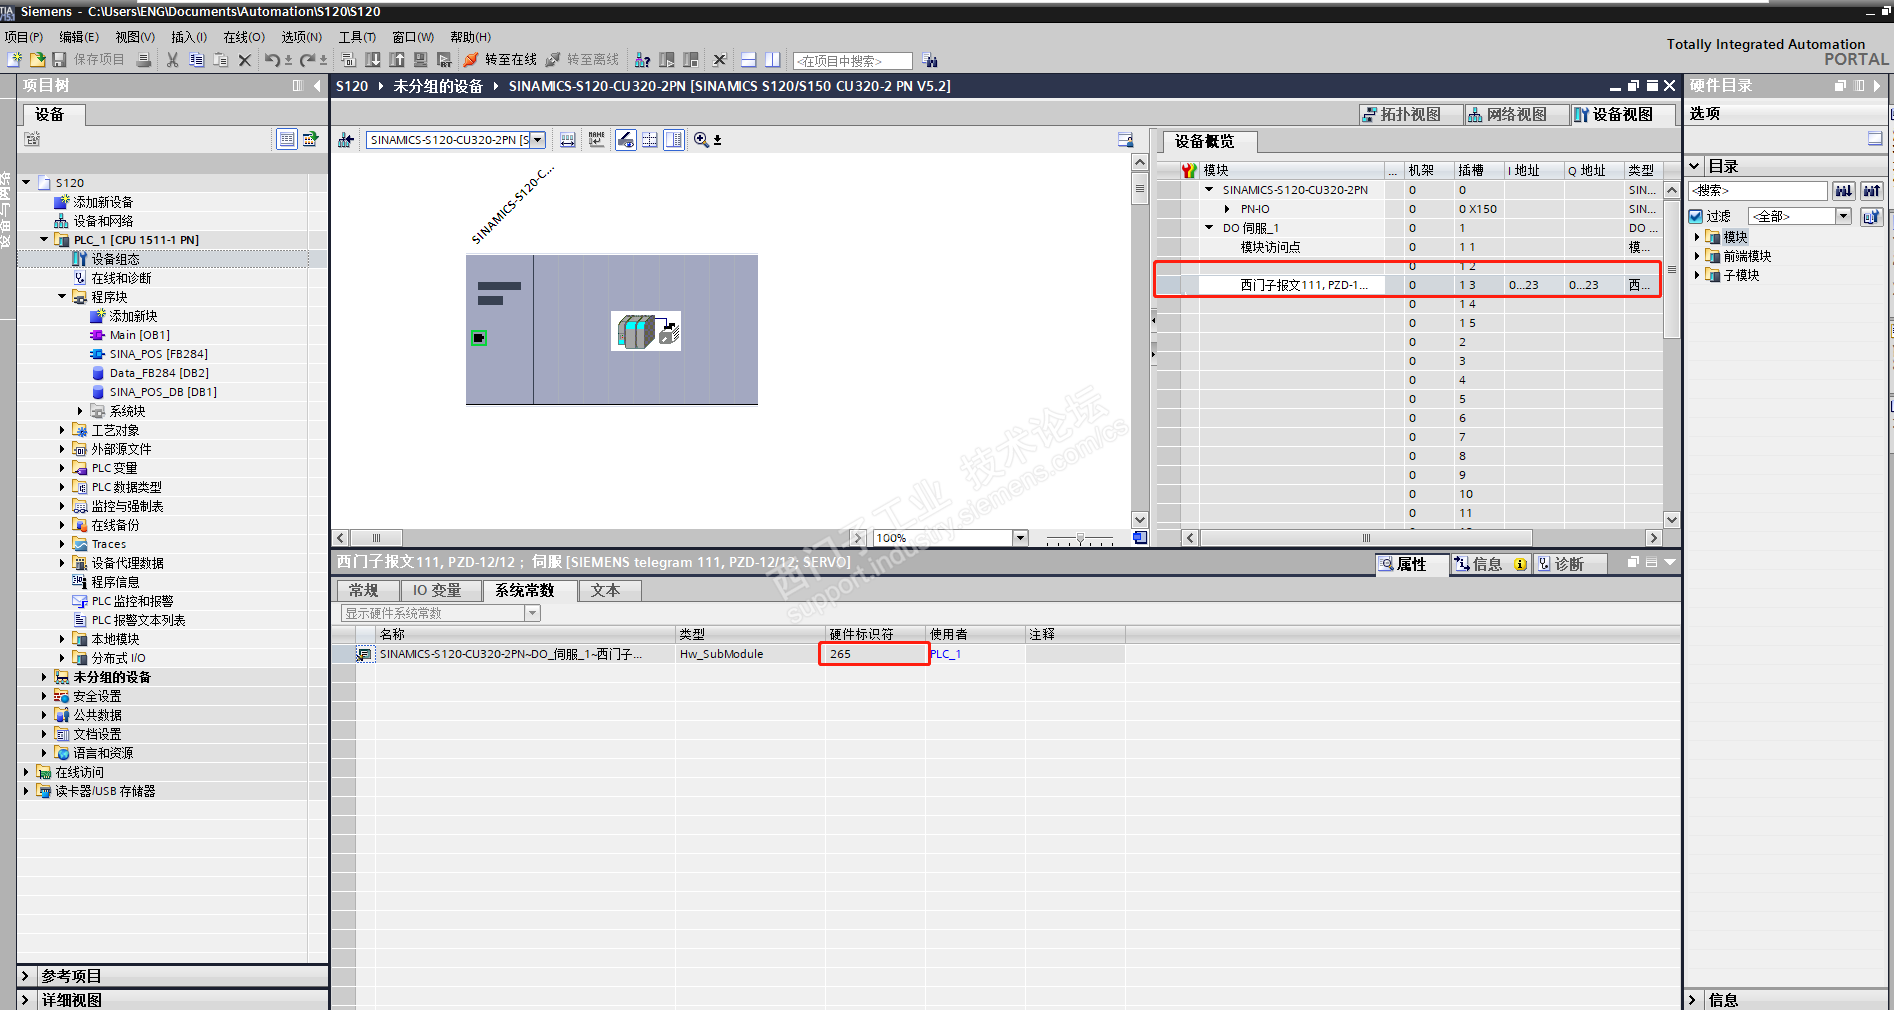Expand the 未分组的设备 tree node
Viewport: 1894px width, 1010px height.
coord(44,677)
